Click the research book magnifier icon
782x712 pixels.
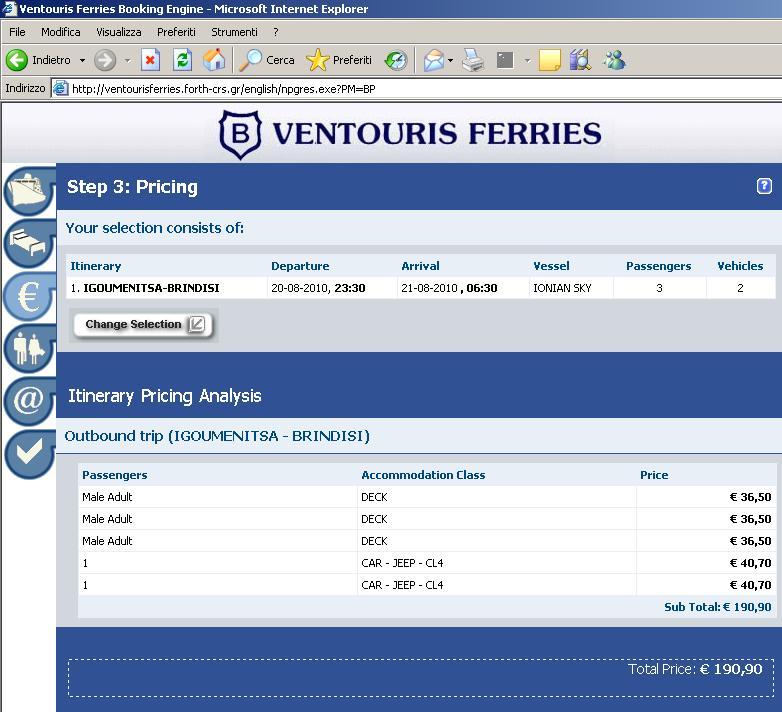click(x=580, y=60)
